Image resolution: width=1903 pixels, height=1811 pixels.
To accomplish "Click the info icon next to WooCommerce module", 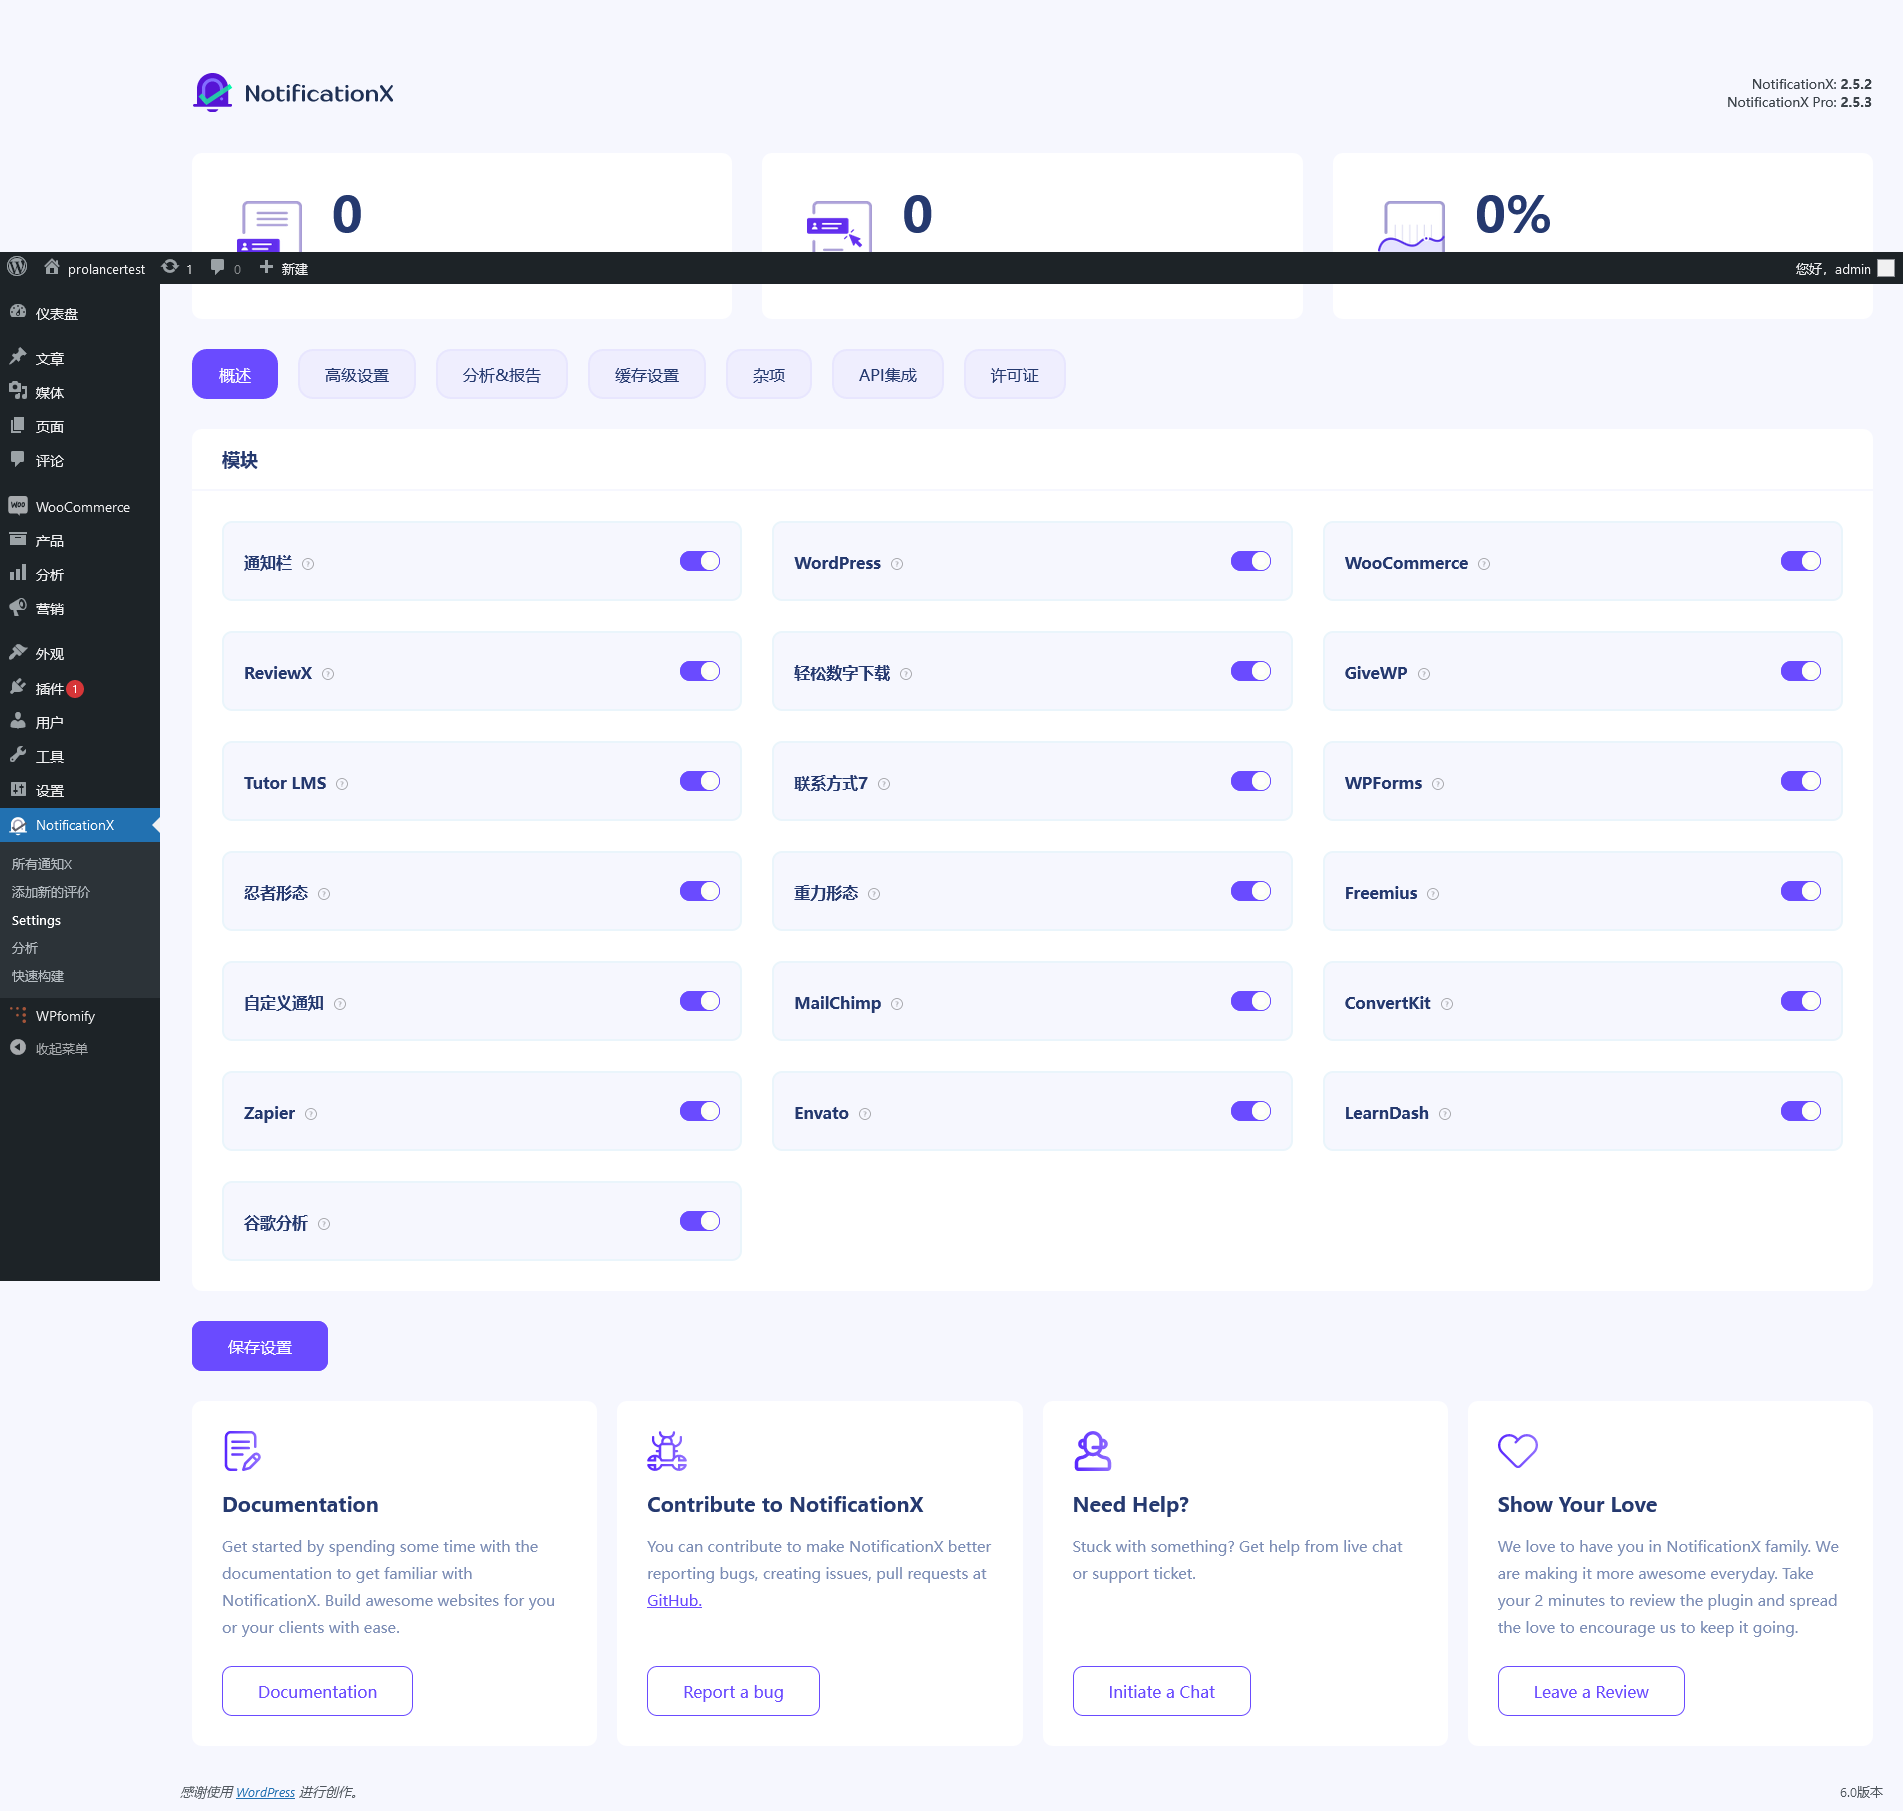I will [x=1484, y=564].
